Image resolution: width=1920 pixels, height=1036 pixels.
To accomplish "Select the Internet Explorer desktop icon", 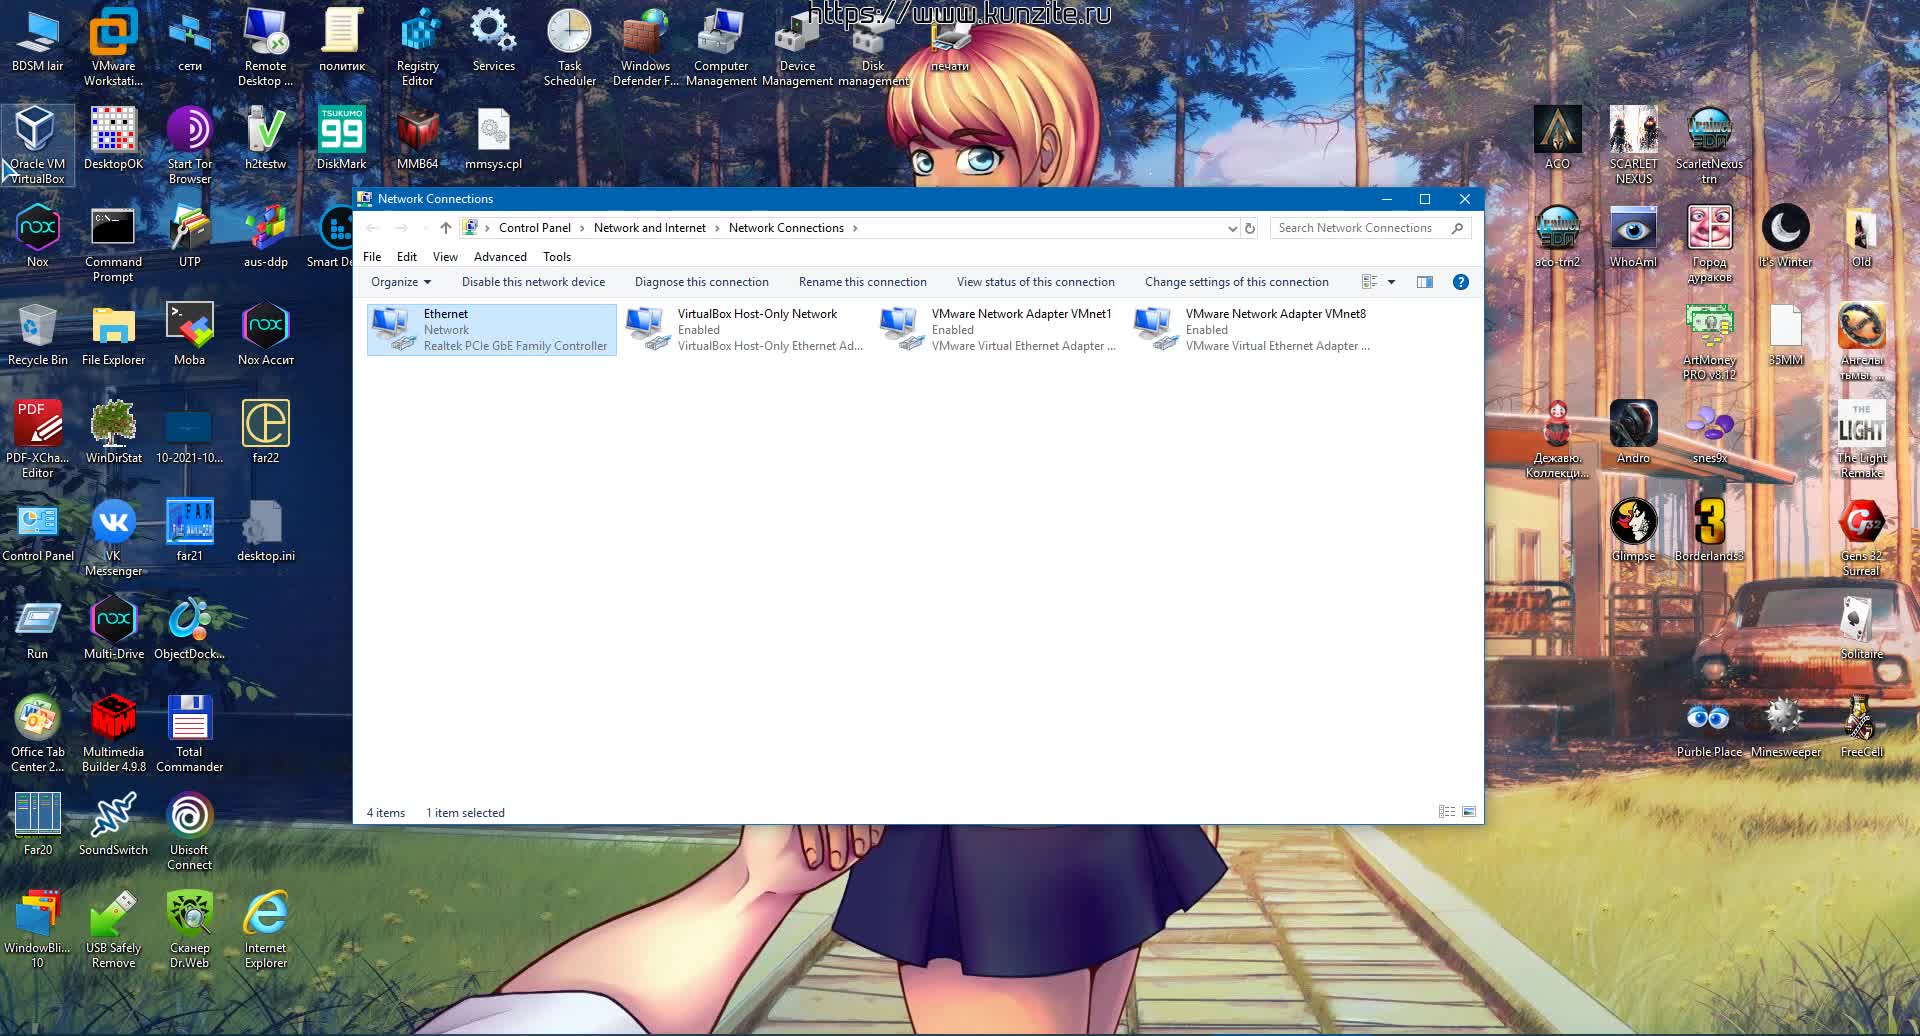I will tap(265, 929).
